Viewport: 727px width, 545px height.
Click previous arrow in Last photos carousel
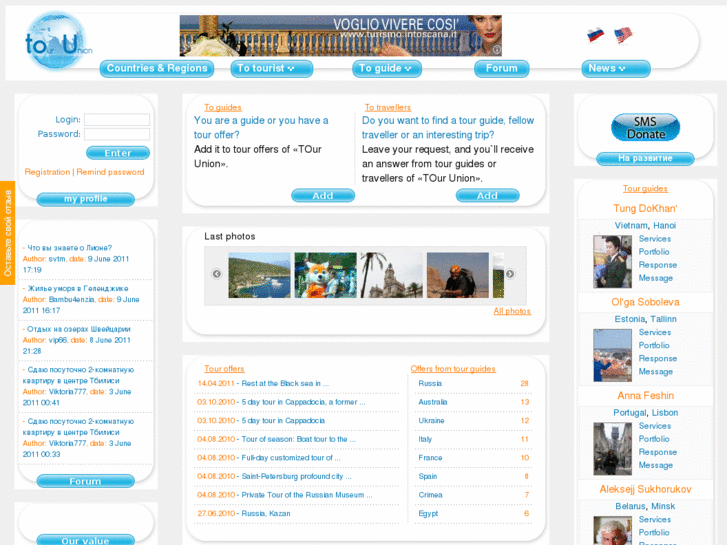(x=217, y=274)
